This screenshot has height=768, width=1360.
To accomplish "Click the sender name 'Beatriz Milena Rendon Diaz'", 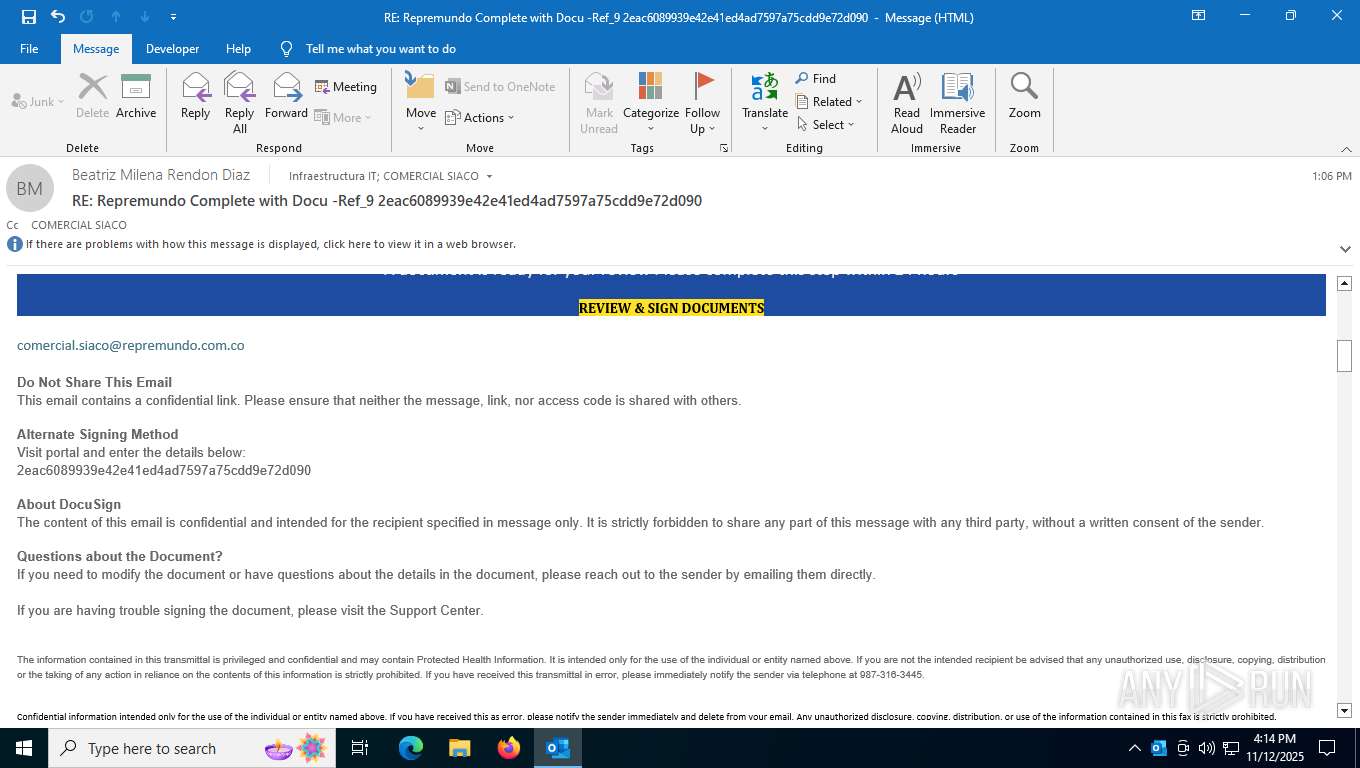I will click(x=161, y=175).
